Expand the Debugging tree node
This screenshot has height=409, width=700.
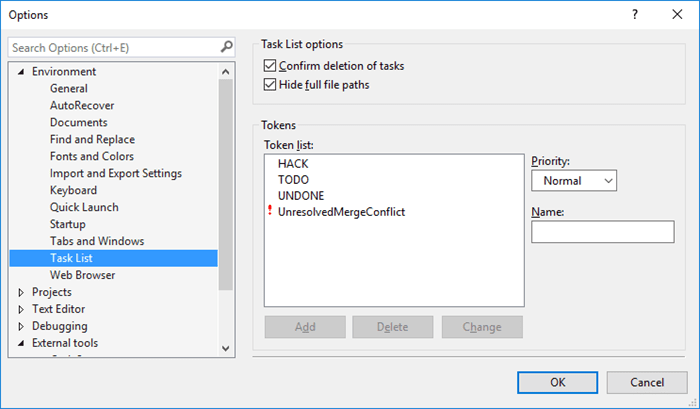click(x=21, y=326)
